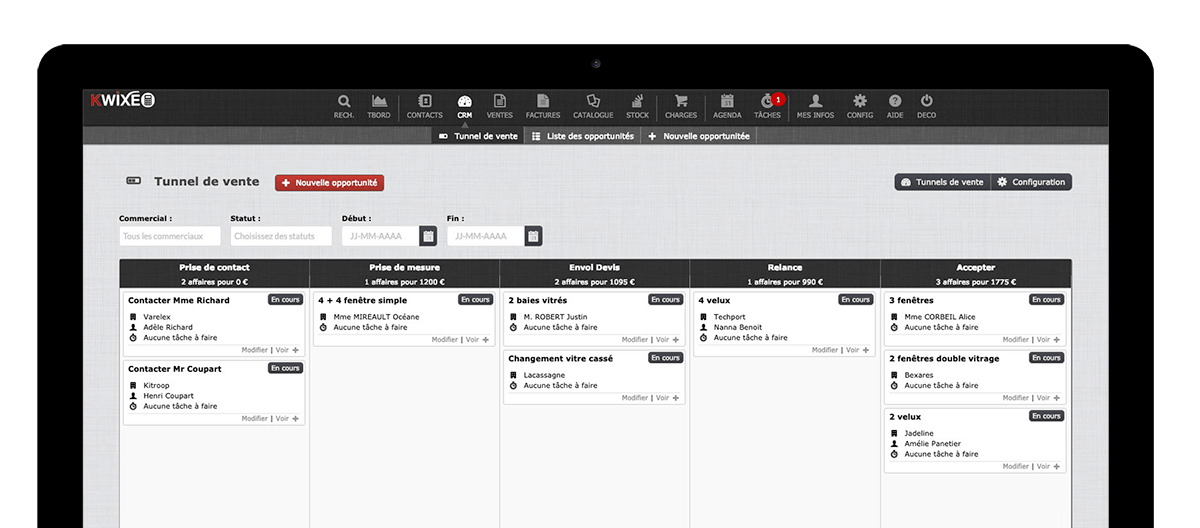Click En cours badge on 3 fenêtres card
Screen dimensions: 1200x528
1046,300
